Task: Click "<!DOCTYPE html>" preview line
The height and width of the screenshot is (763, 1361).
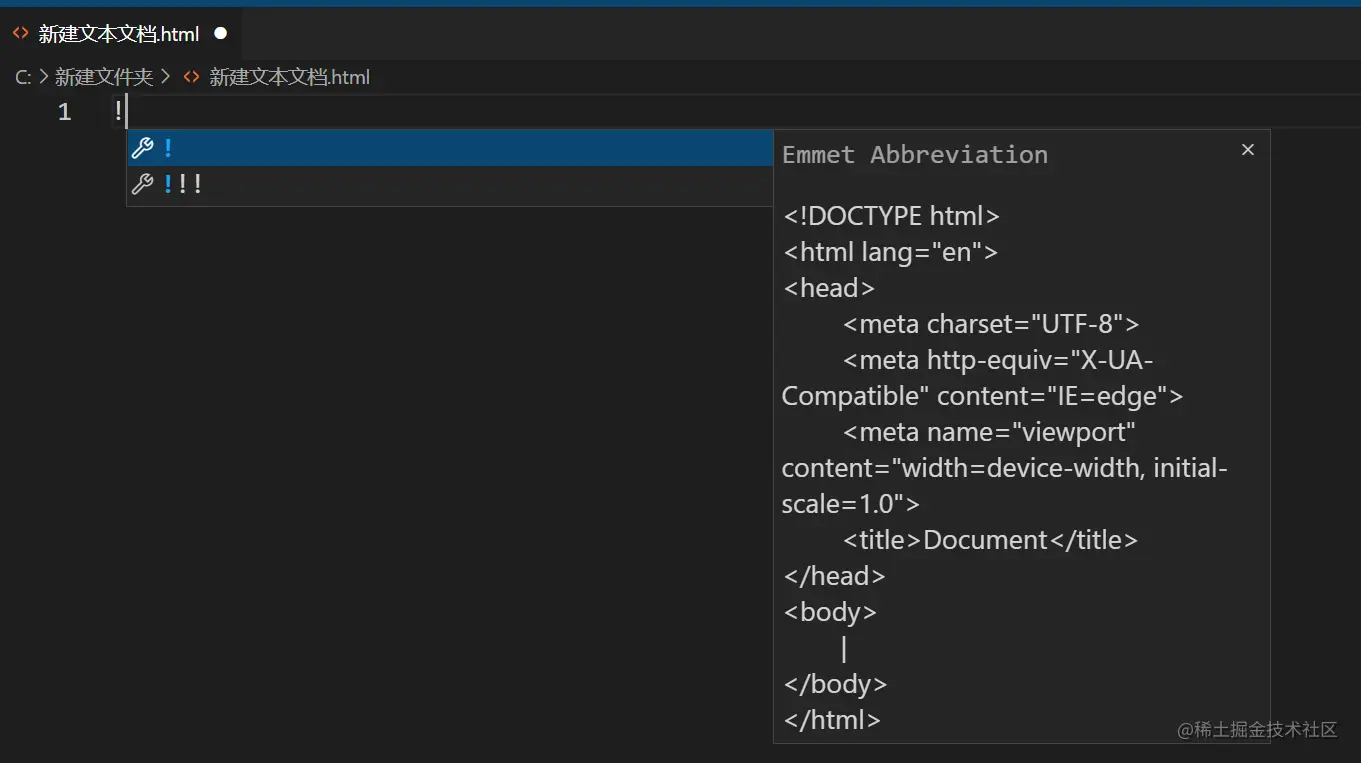Action: (892, 216)
